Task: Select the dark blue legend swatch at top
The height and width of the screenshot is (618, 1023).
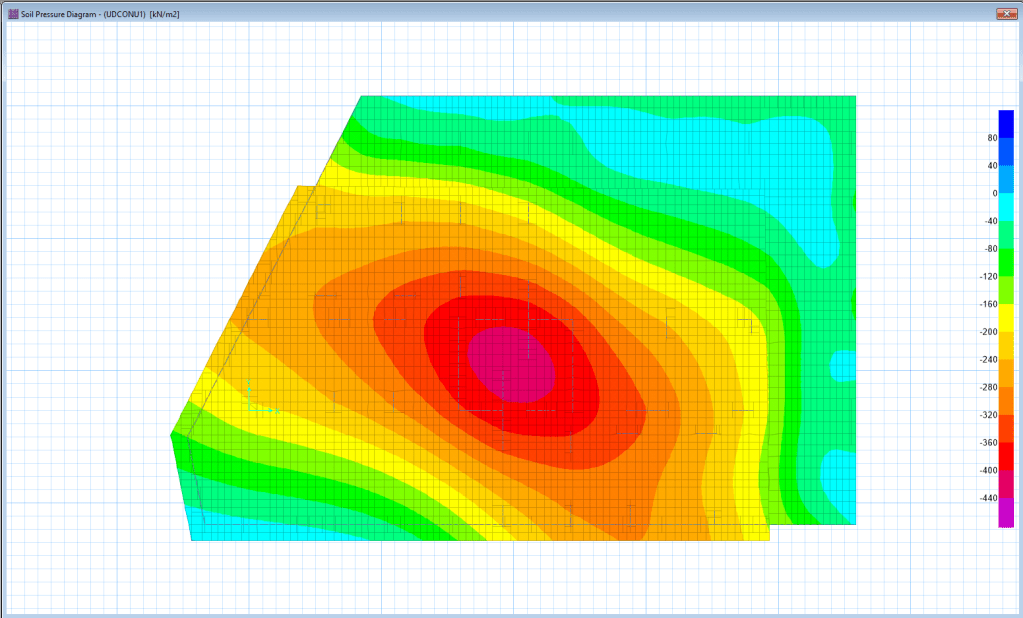Action: click(1005, 117)
